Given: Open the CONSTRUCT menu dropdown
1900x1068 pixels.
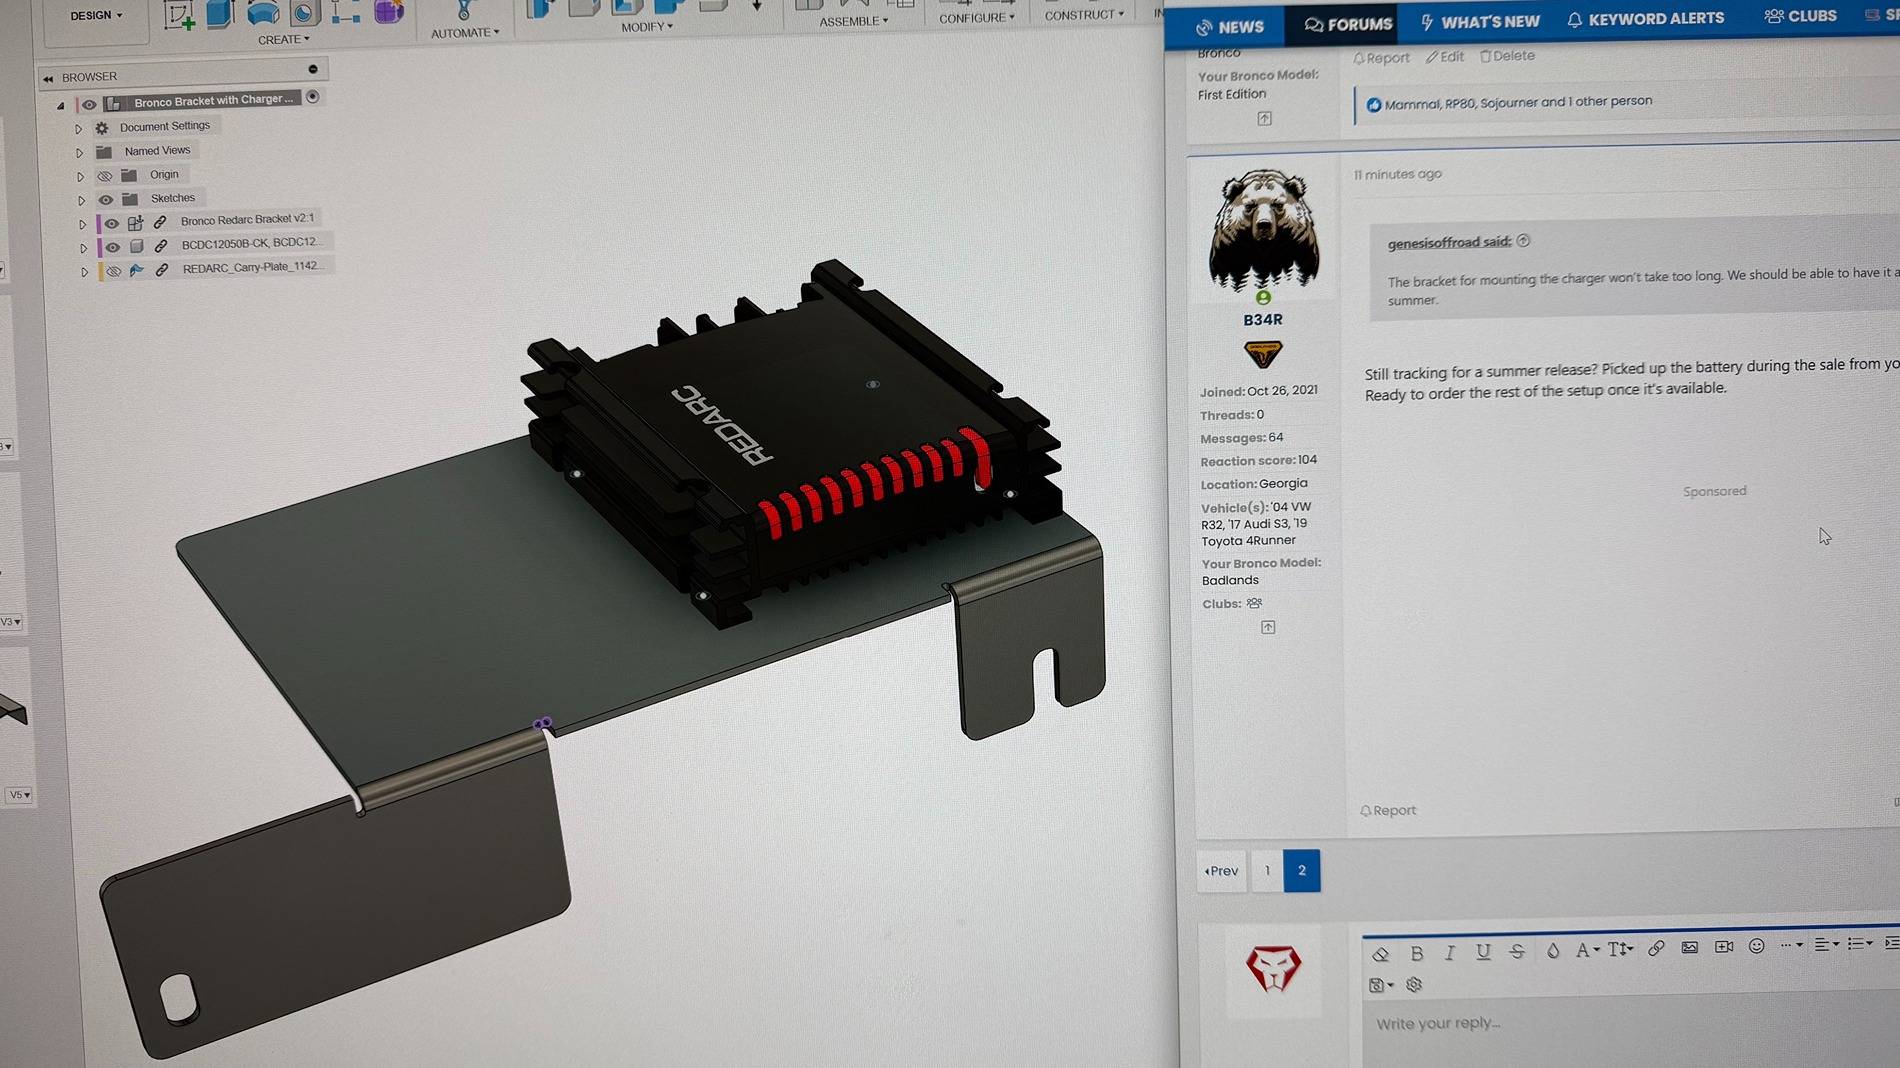Looking at the screenshot, I should (x=1084, y=15).
